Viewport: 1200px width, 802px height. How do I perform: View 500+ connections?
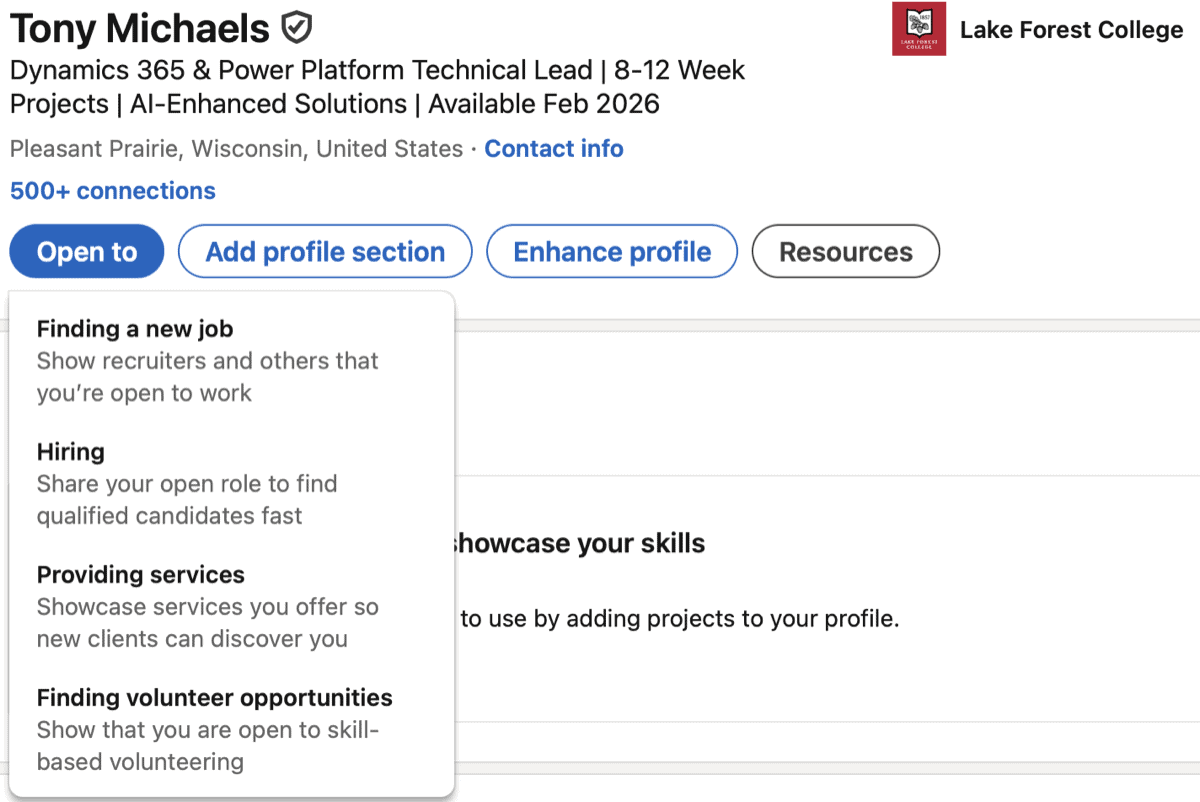(x=112, y=190)
